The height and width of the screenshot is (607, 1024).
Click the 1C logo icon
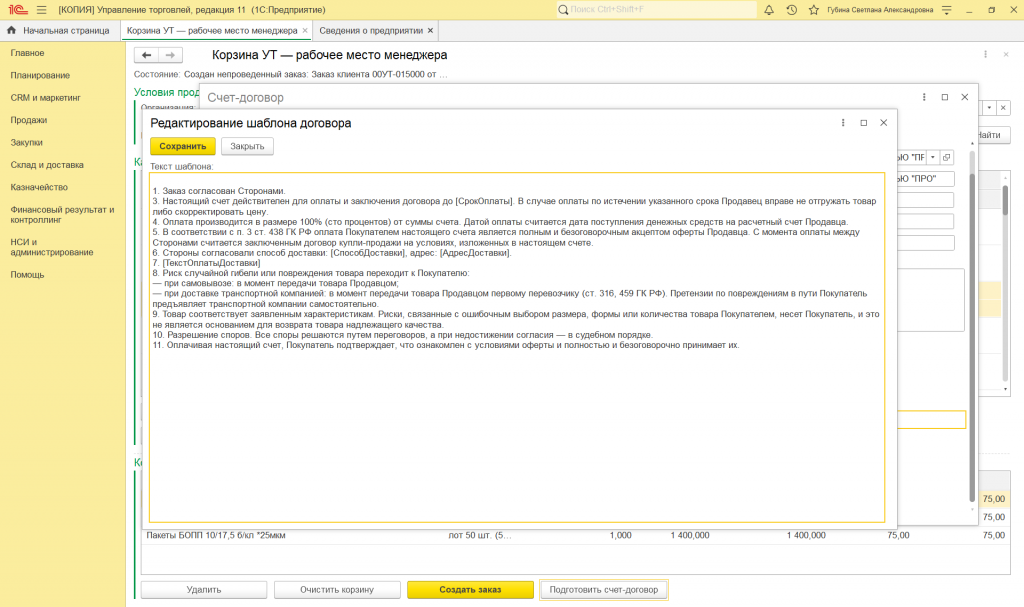click(x=18, y=10)
